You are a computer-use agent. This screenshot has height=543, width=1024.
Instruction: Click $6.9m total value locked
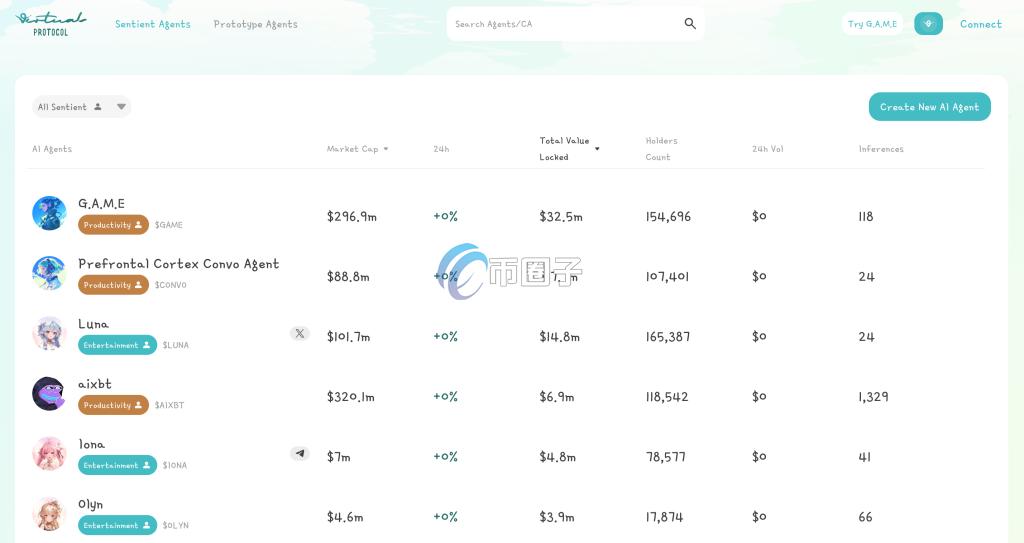click(x=556, y=397)
